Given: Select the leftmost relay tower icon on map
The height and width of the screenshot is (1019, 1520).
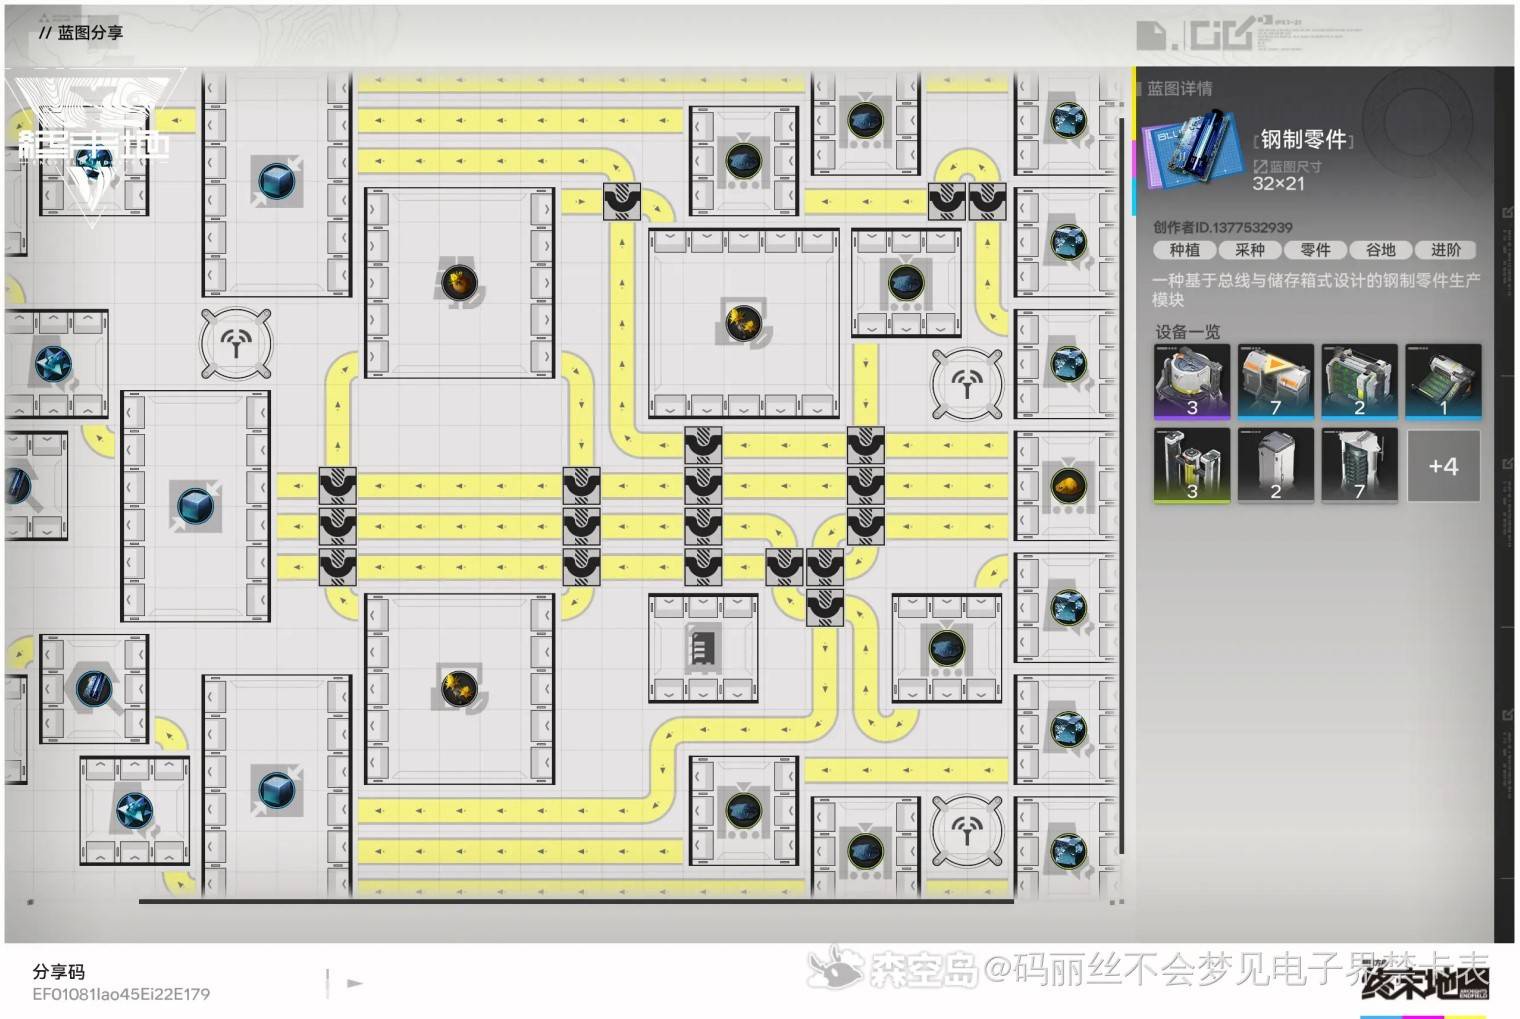Looking at the screenshot, I should pos(236,344).
